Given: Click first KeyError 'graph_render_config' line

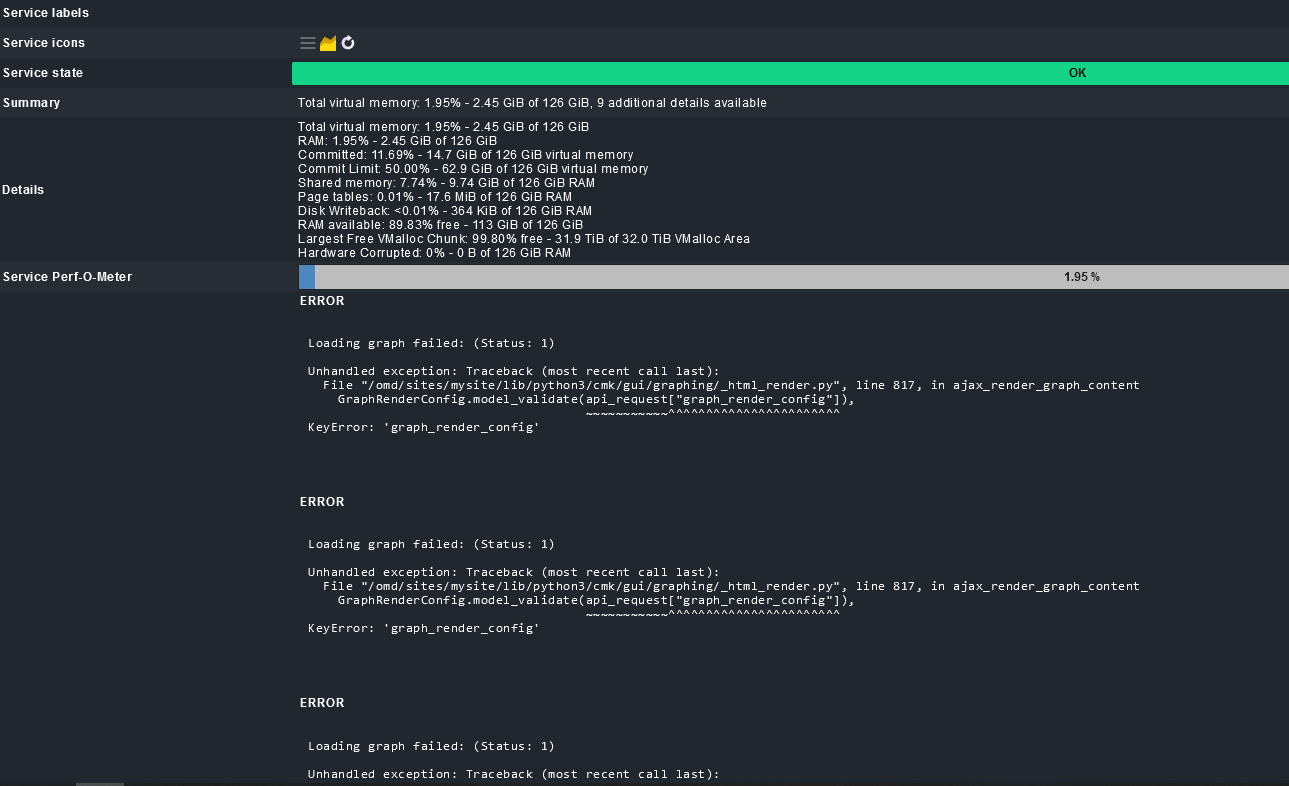Looking at the screenshot, I should (424, 427).
